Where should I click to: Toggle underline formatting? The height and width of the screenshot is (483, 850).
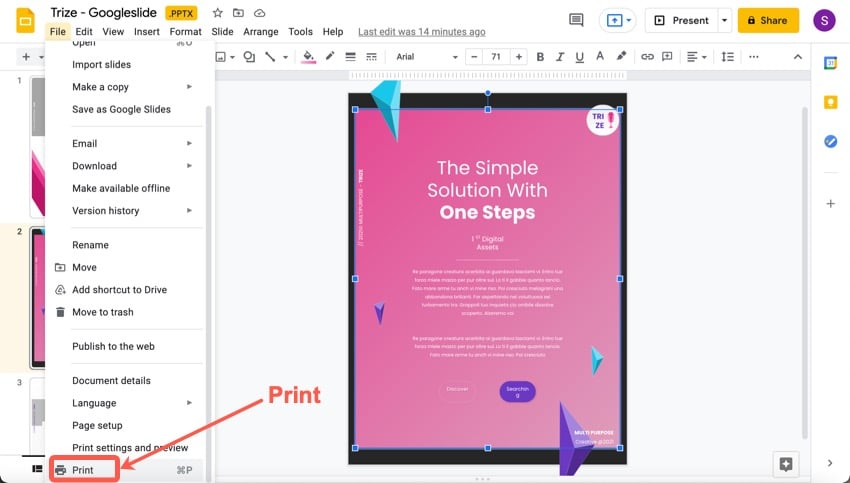point(580,57)
